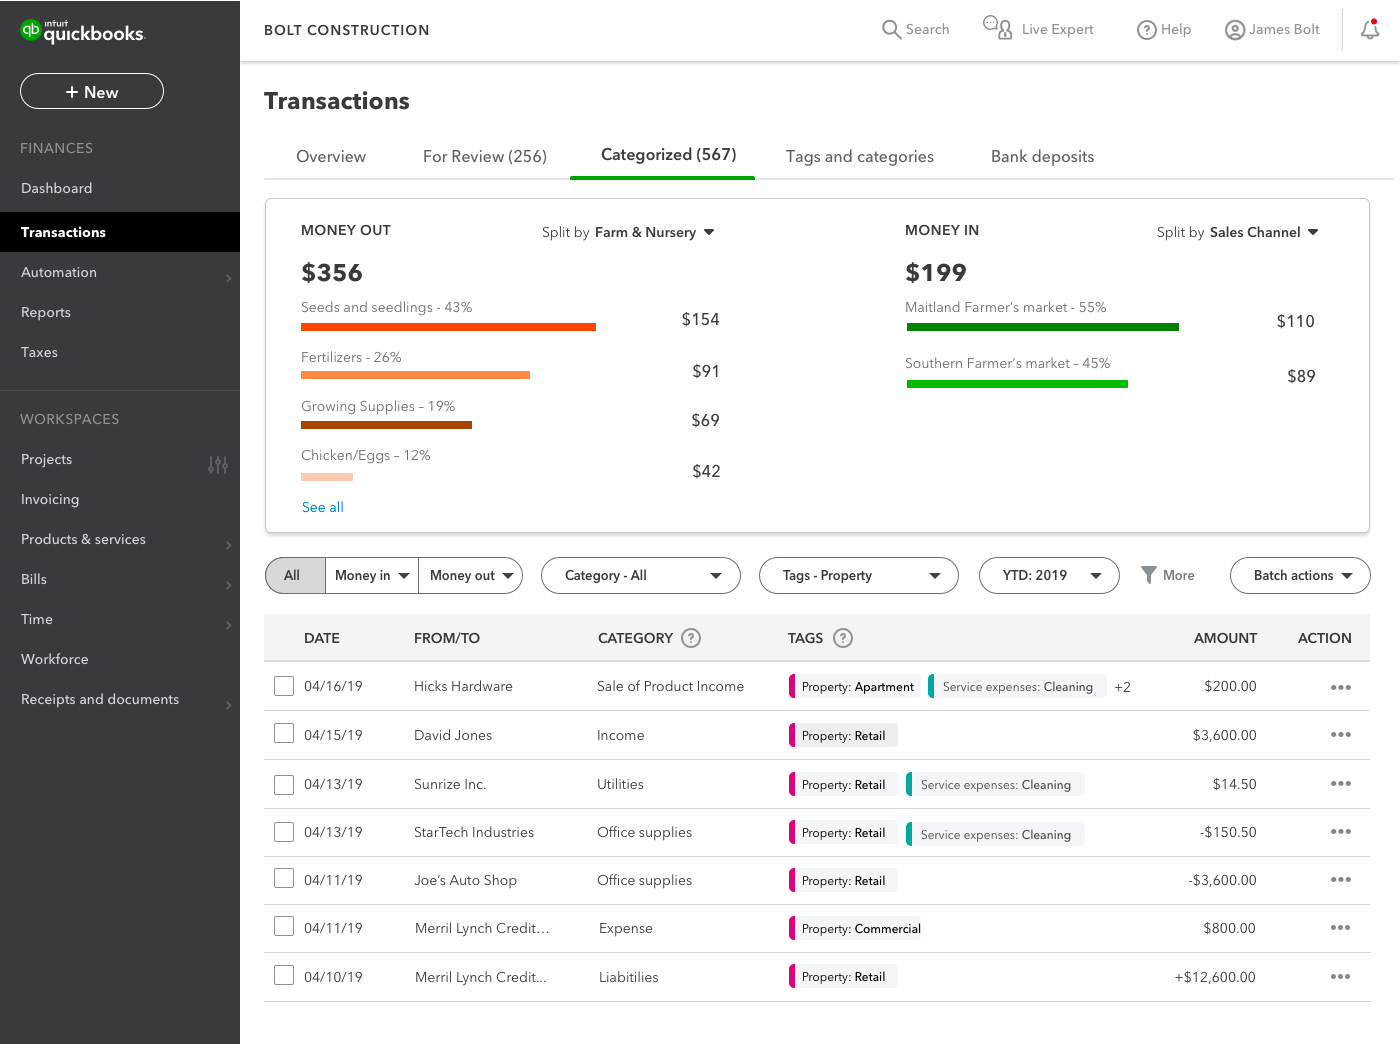1400x1044 pixels.
Task: Open action menu for Hicks Hardware row
Action: tap(1341, 687)
